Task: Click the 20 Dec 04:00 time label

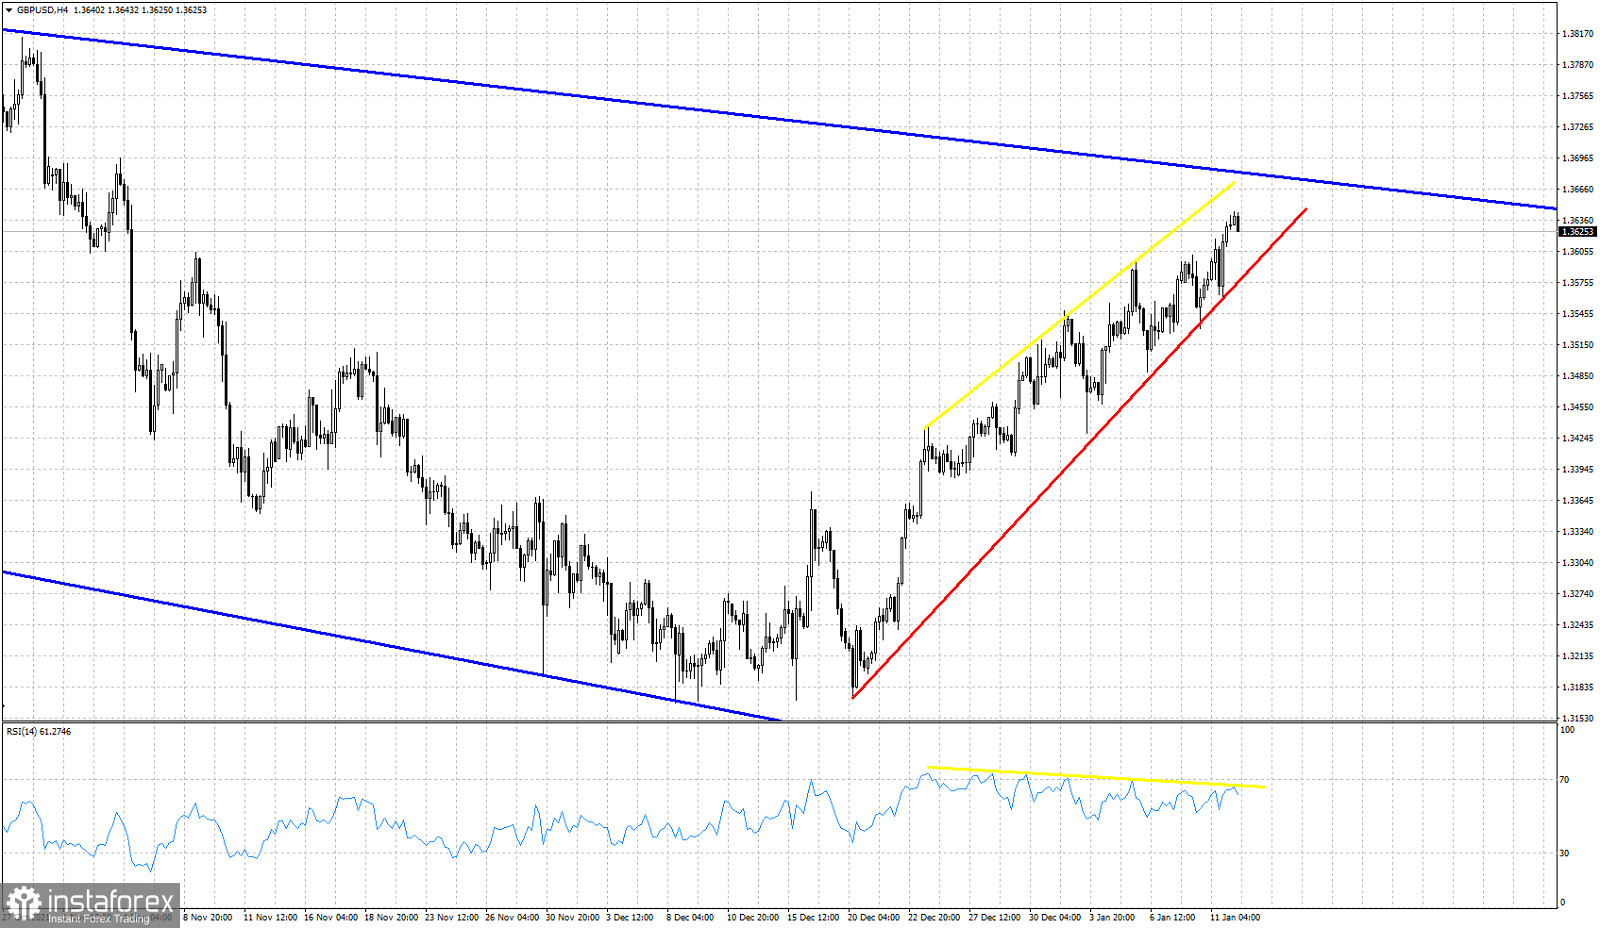Action: coord(874,917)
